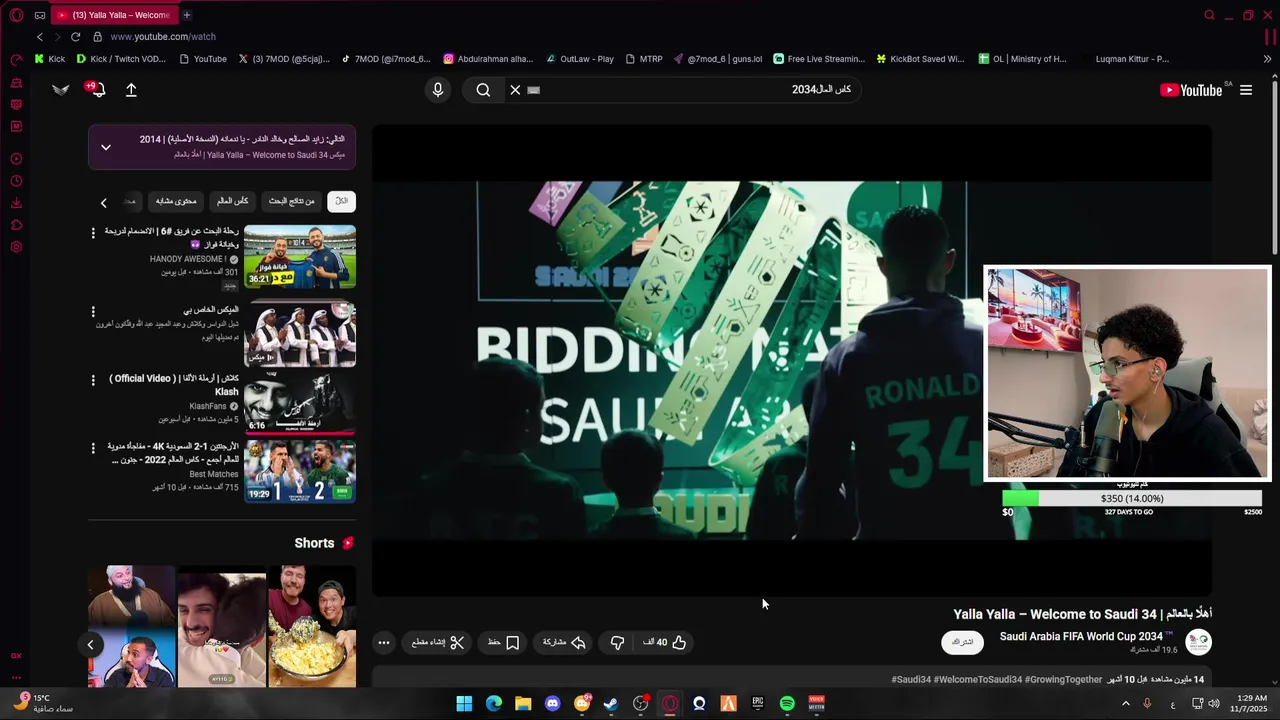Click the upload/create video icon

(131, 90)
